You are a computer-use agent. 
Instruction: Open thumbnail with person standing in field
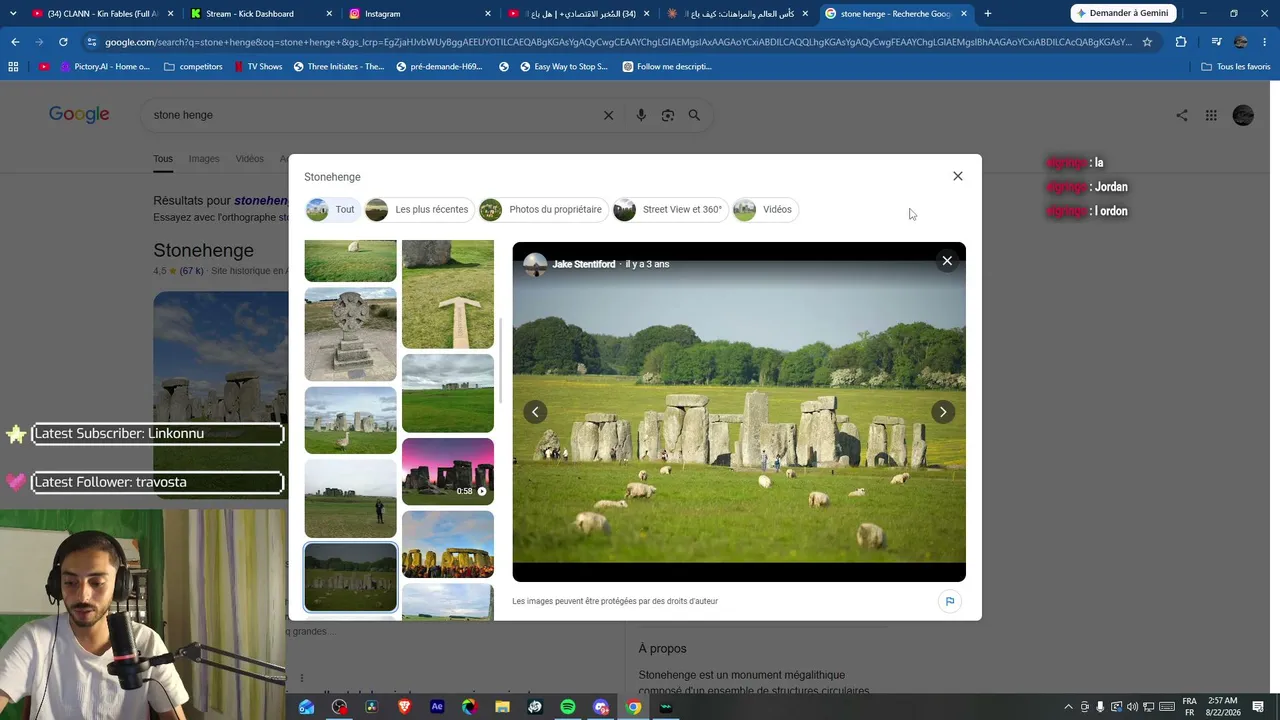coord(350,498)
